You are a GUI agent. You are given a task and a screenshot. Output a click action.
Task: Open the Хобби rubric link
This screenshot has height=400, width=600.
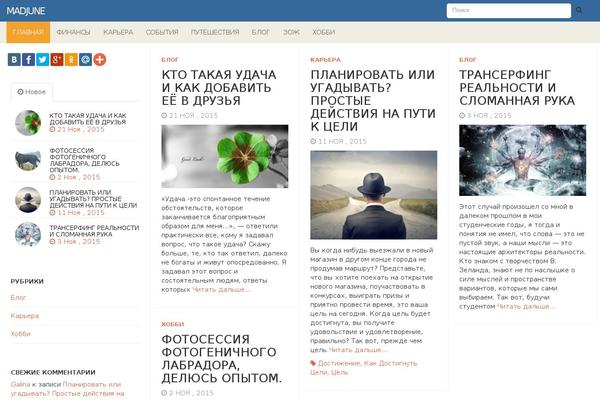point(21,334)
